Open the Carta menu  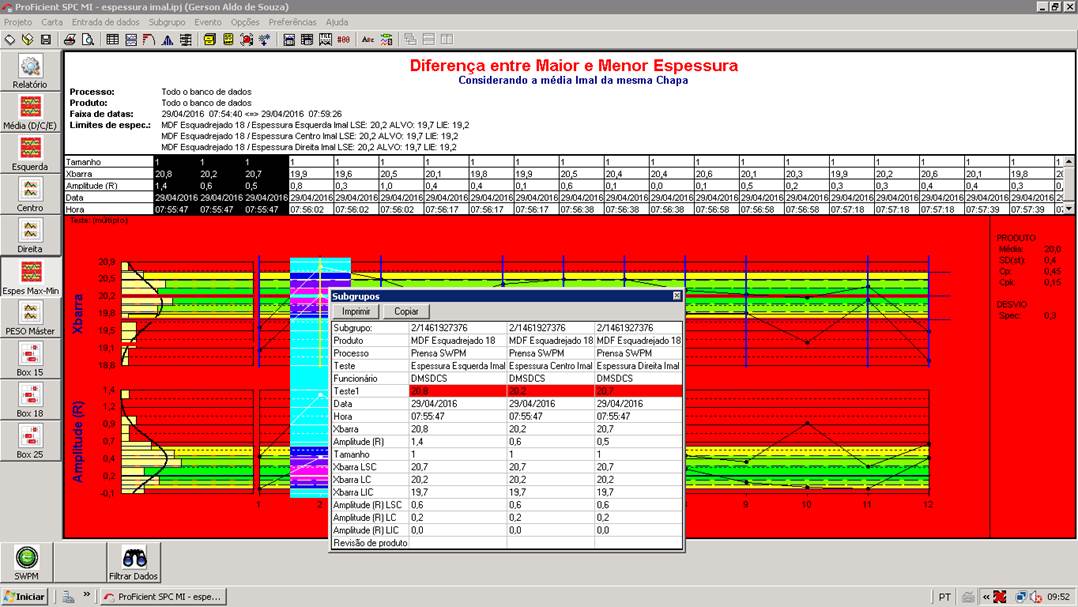pos(52,22)
